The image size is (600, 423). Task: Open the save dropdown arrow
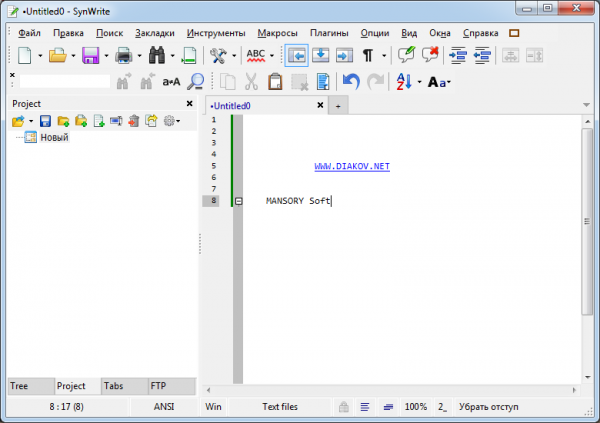tap(106, 56)
